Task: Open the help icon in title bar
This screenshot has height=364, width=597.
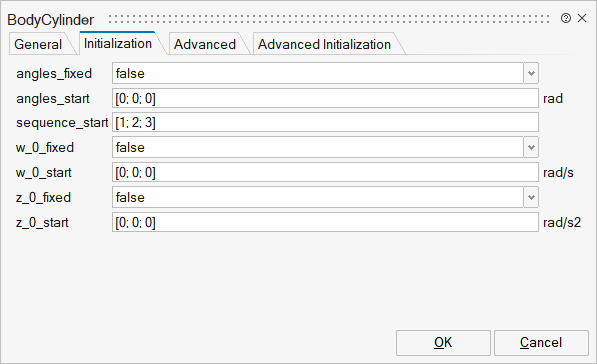Action: [x=566, y=18]
